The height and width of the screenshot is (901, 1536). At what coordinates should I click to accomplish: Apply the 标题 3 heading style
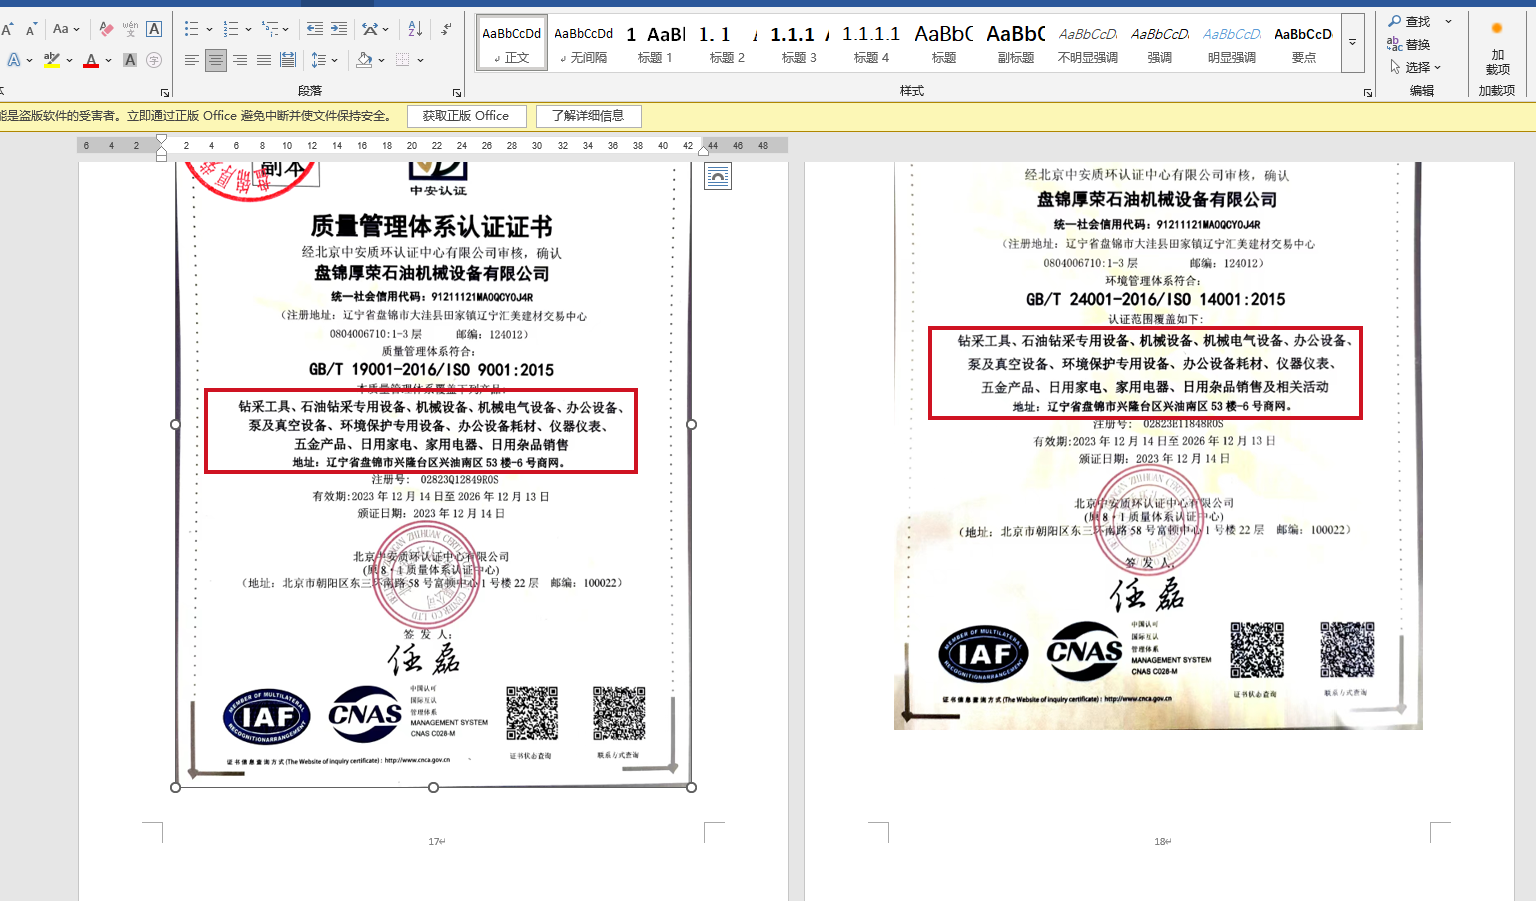(799, 43)
